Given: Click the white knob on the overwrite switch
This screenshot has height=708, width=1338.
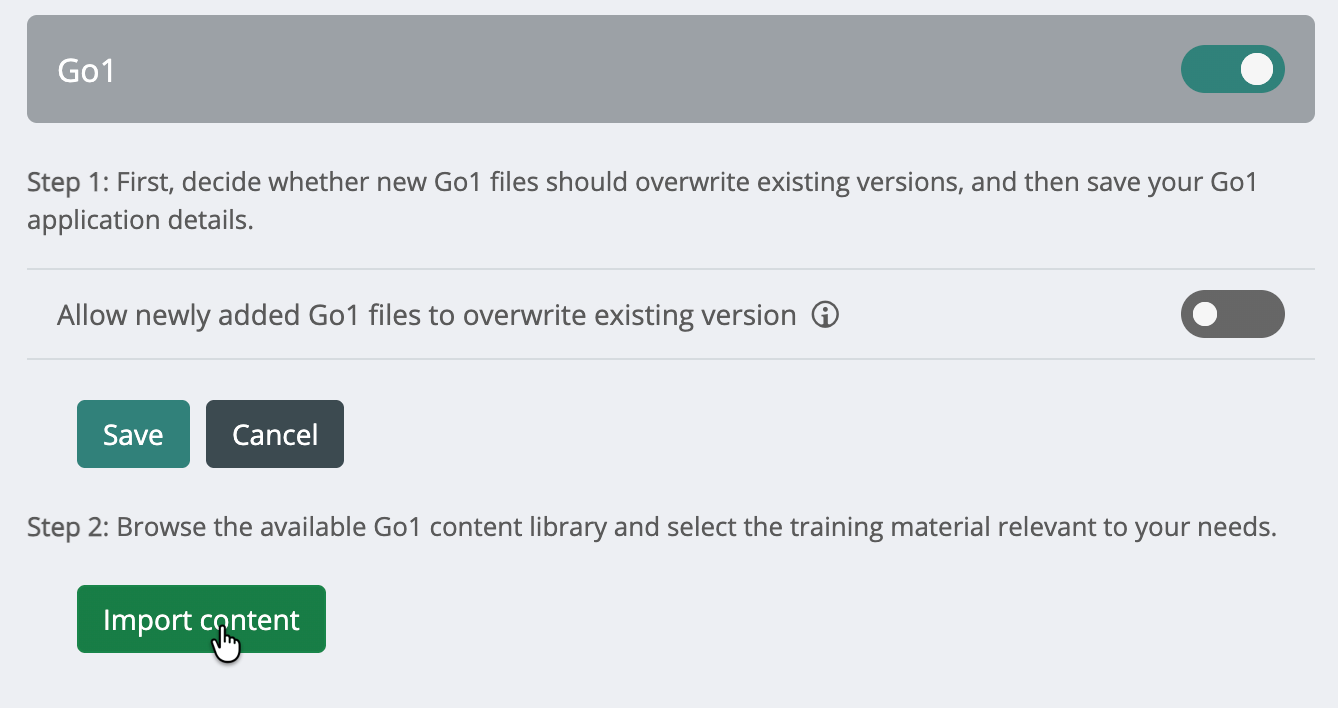Looking at the screenshot, I should (x=1206, y=315).
